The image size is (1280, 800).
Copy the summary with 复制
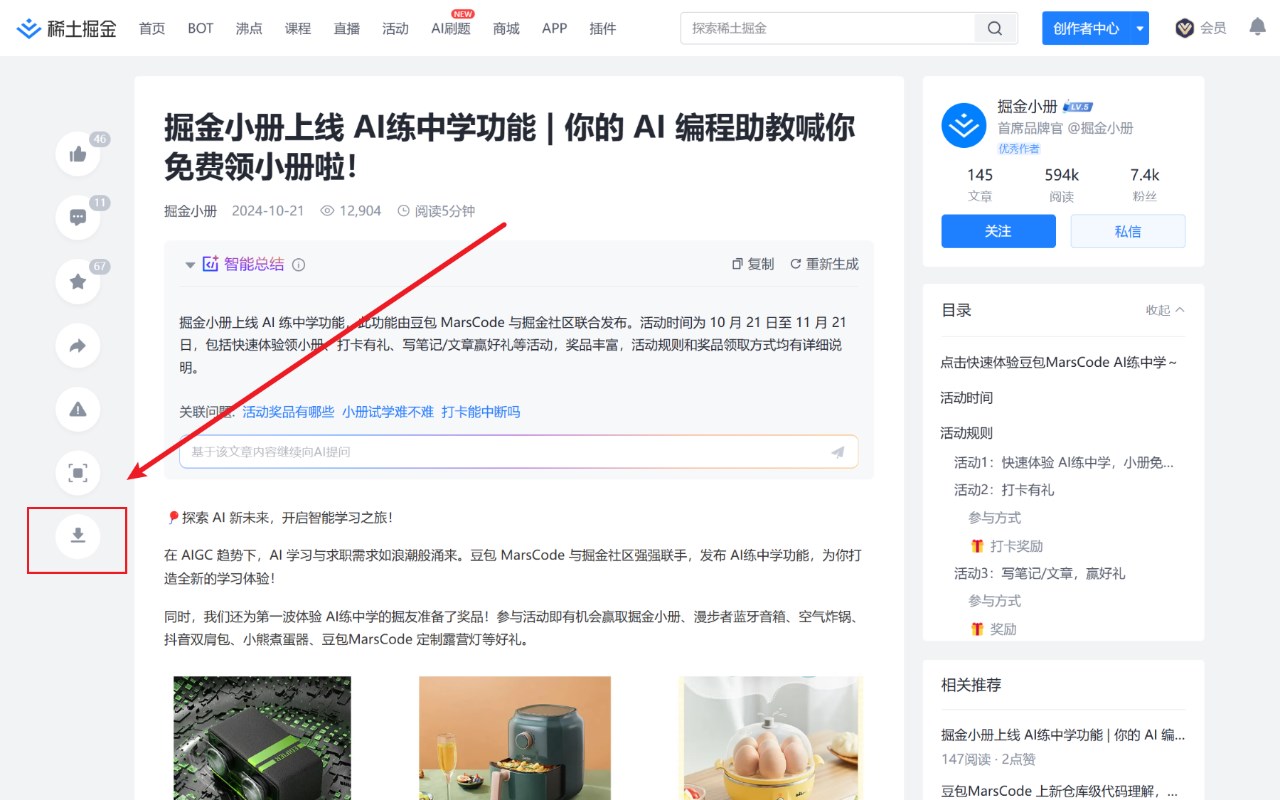(x=753, y=264)
